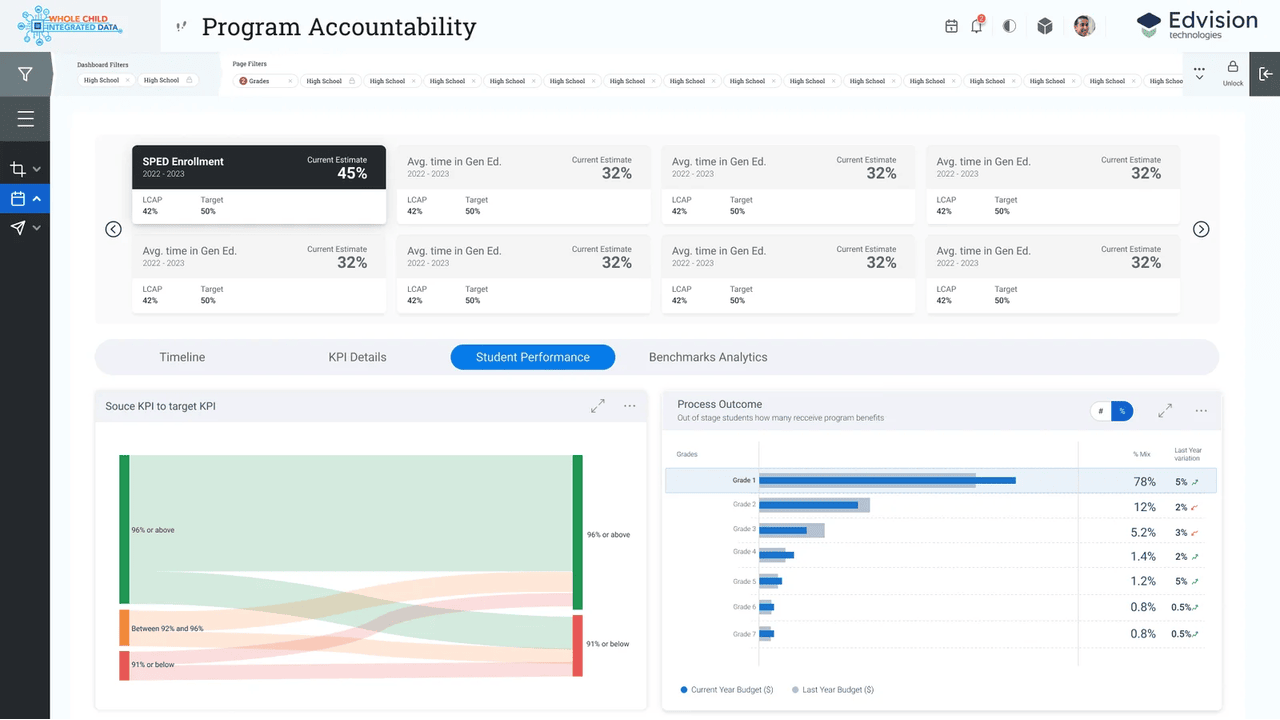This screenshot has width=1280, height=720.
Task: Select the SPED Enrollment KPI card
Action: (259, 184)
